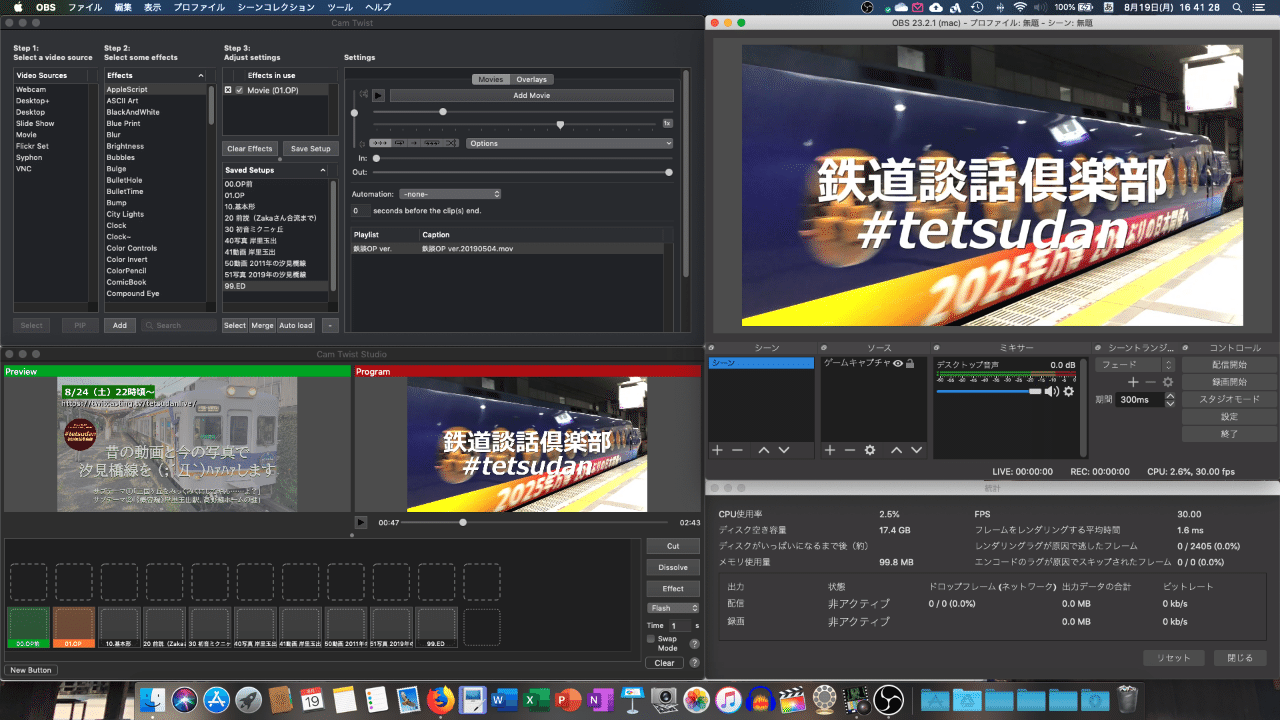Move OBS source up
1280x720 pixels.
click(x=897, y=451)
